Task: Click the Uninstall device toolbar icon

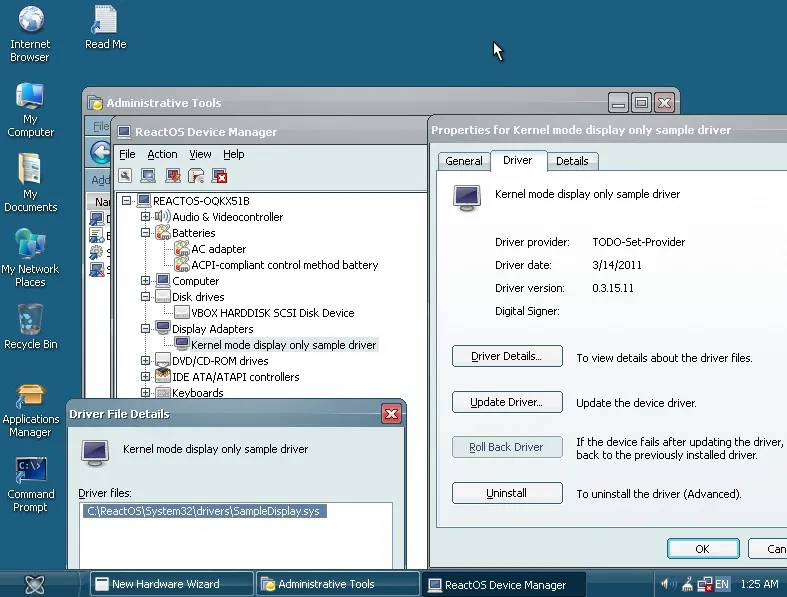Action: pyautogui.click(x=220, y=176)
